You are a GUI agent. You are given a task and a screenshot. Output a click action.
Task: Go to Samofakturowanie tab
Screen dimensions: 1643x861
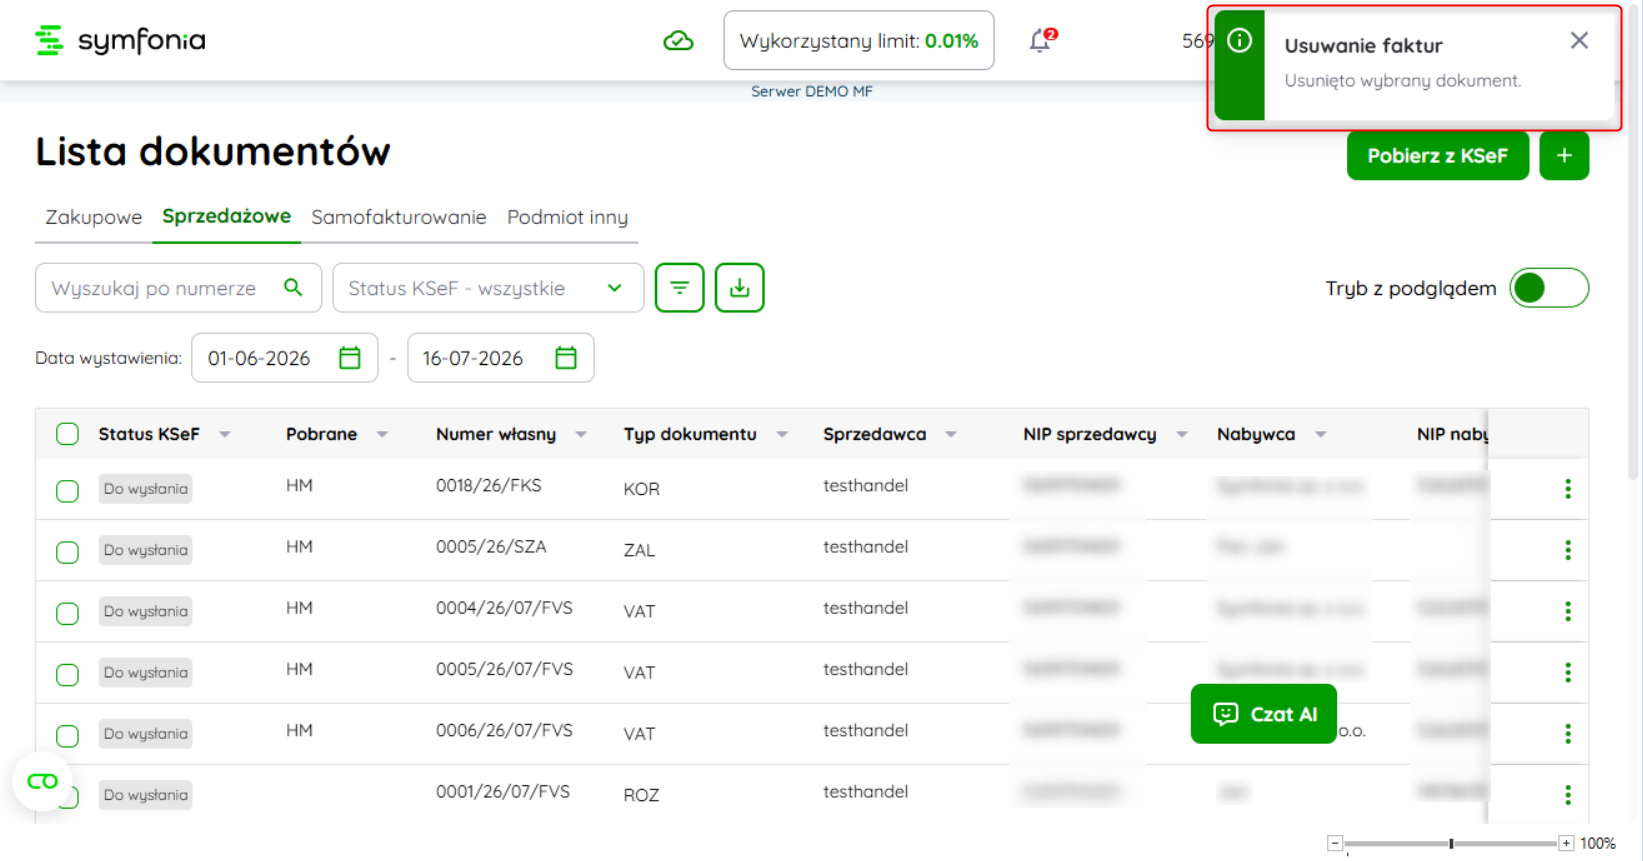(399, 217)
